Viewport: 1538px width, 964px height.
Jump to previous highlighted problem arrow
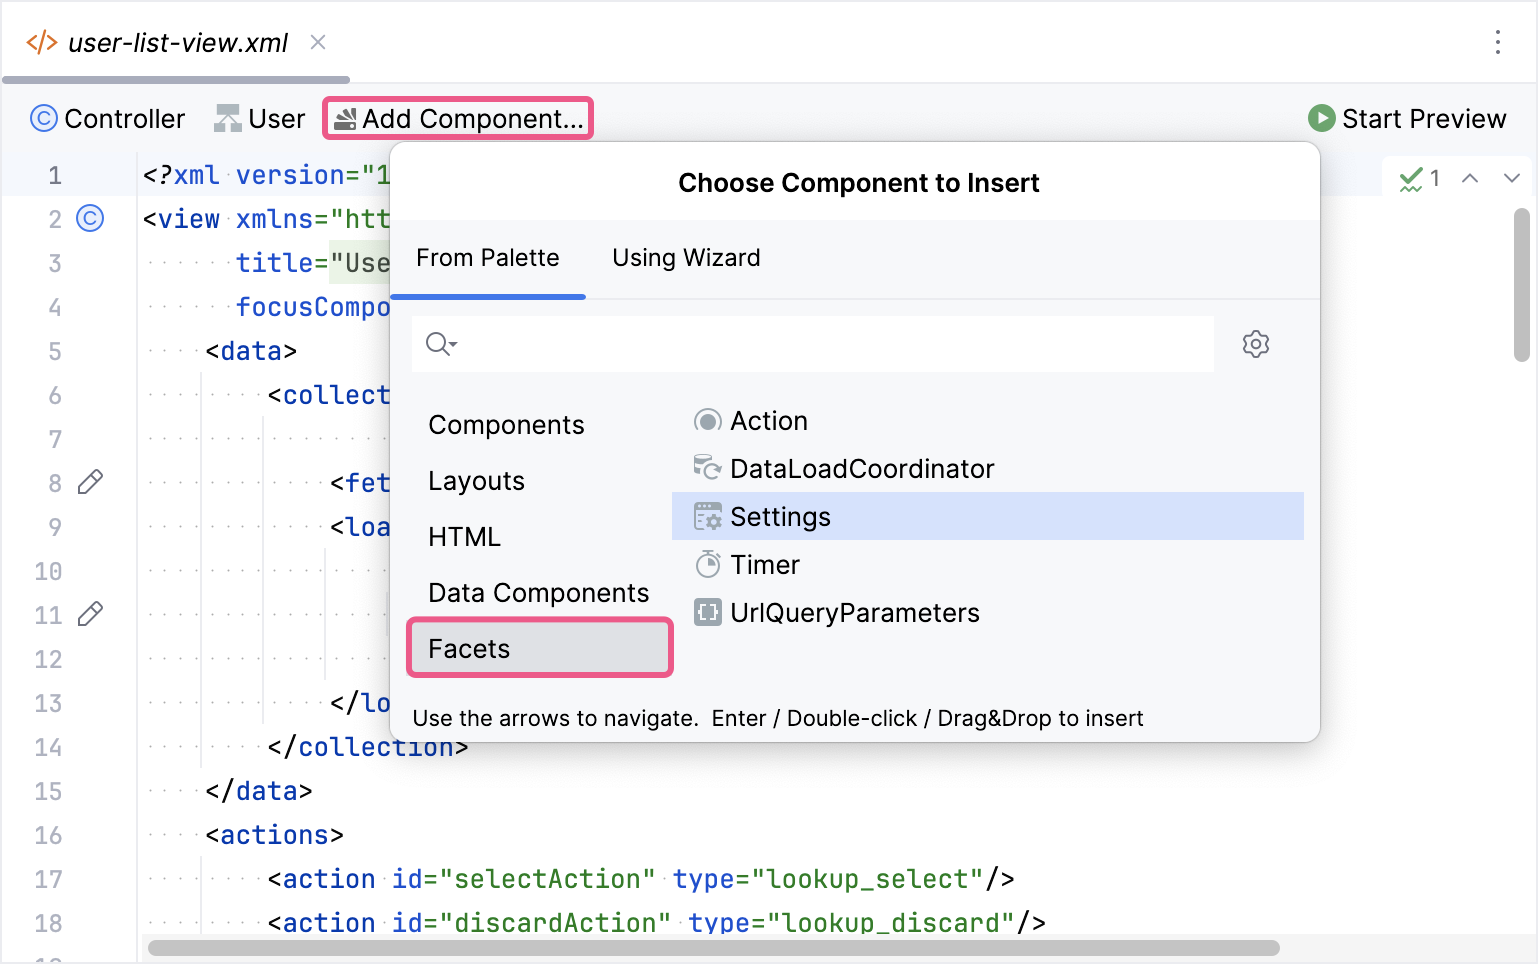(1469, 179)
